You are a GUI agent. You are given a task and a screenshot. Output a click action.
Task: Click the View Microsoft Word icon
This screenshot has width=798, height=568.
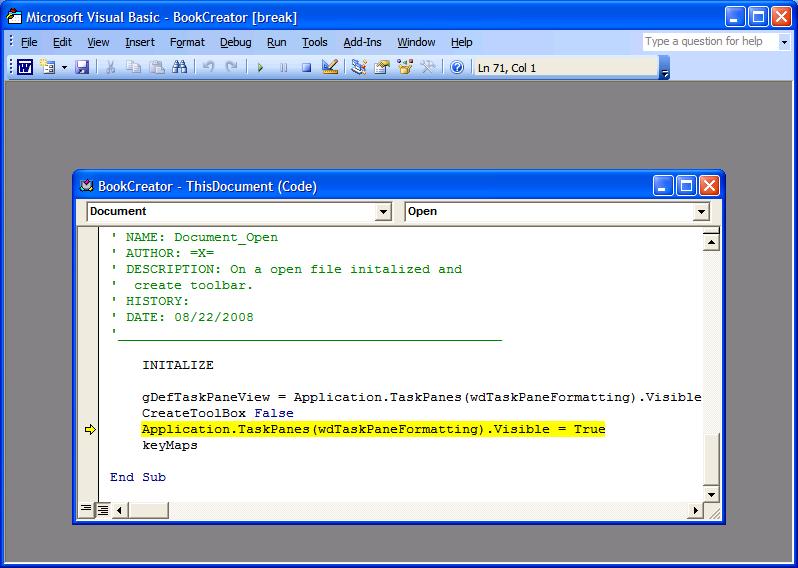pyautogui.click(x=25, y=67)
